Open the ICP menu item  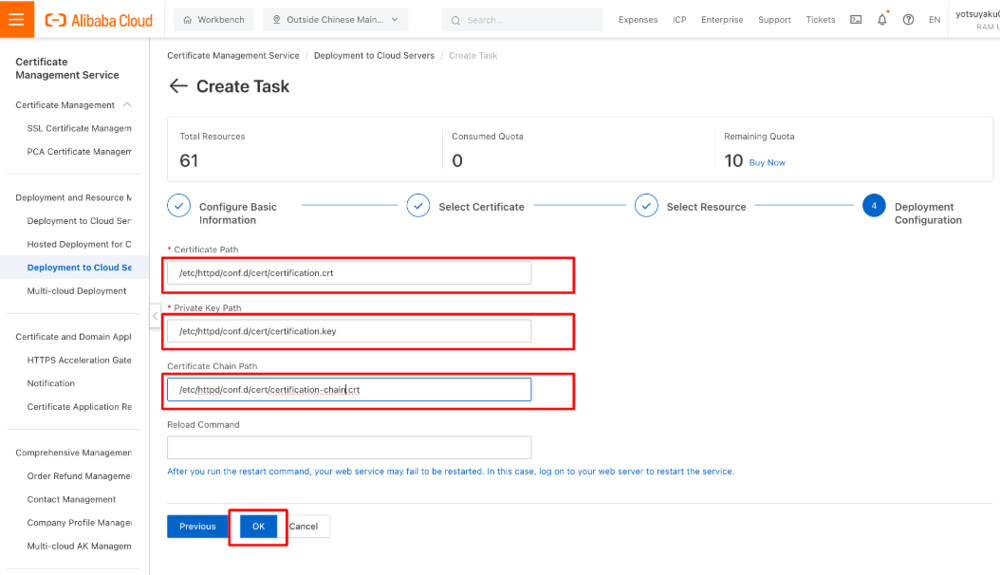tap(679, 20)
